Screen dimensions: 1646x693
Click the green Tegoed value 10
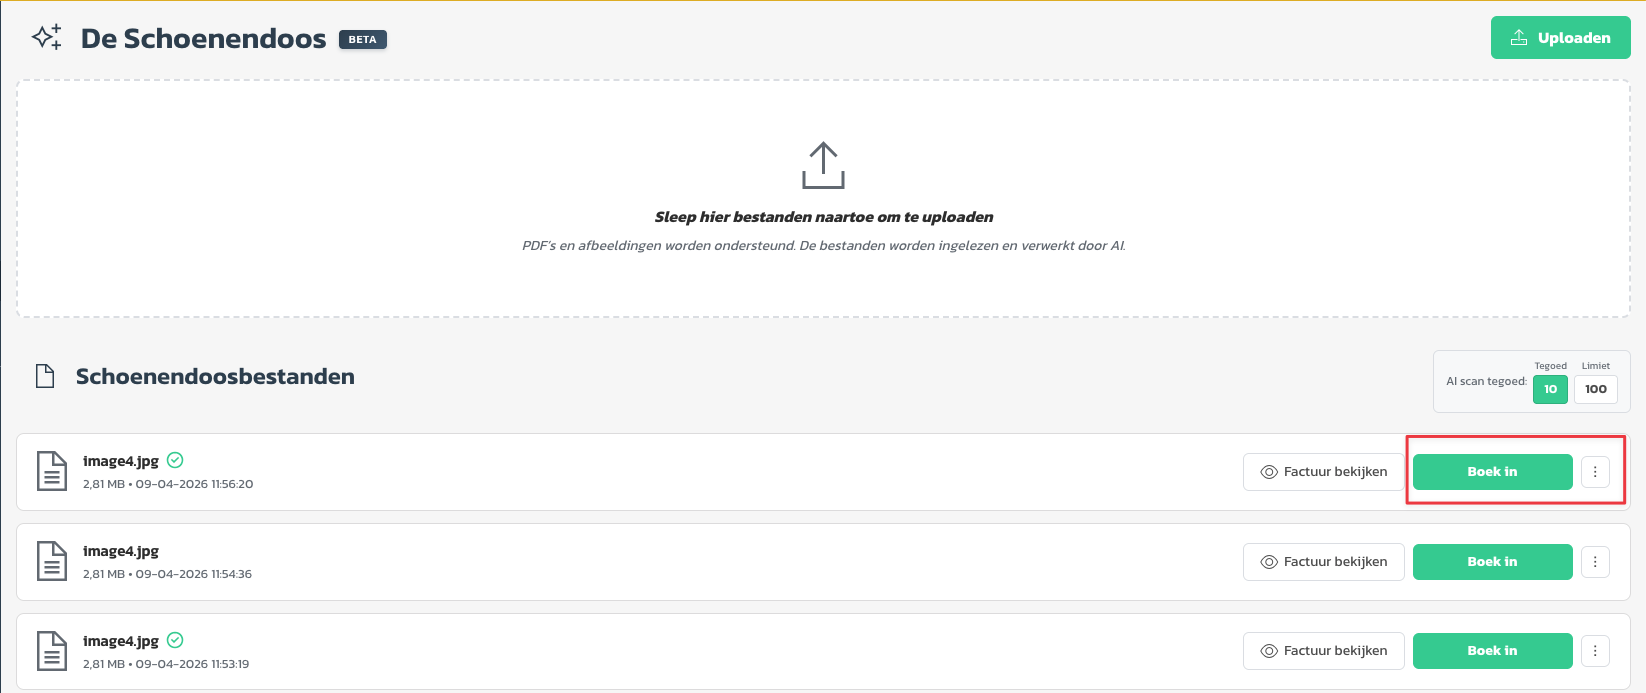point(1550,389)
